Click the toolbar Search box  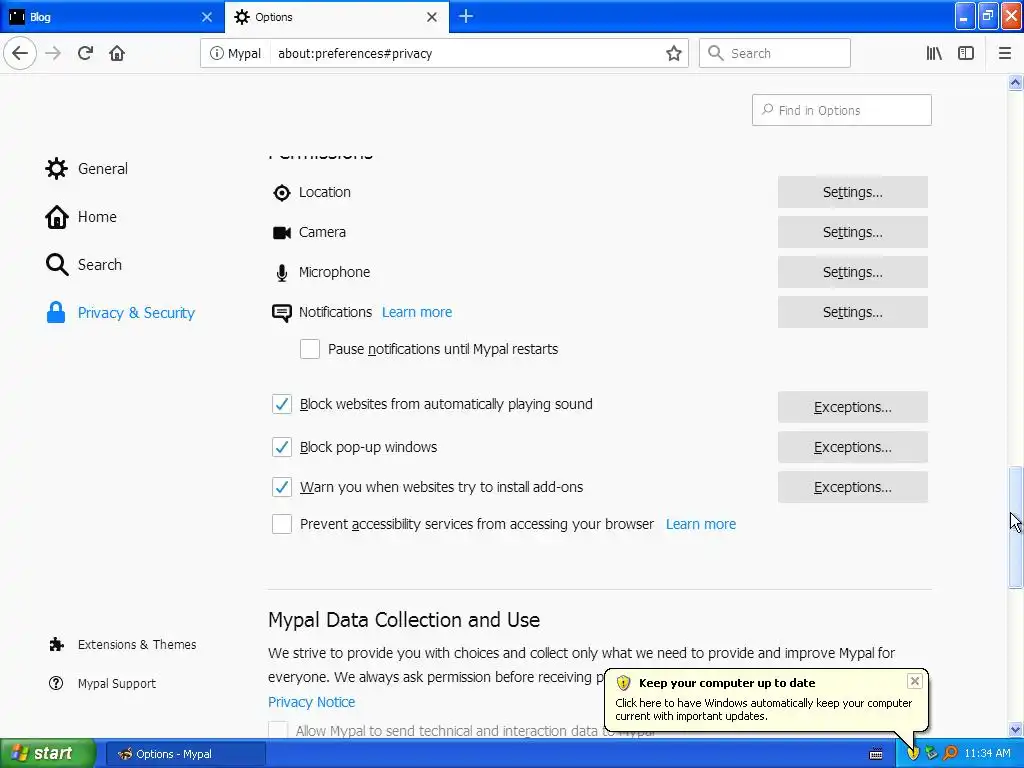point(775,54)
